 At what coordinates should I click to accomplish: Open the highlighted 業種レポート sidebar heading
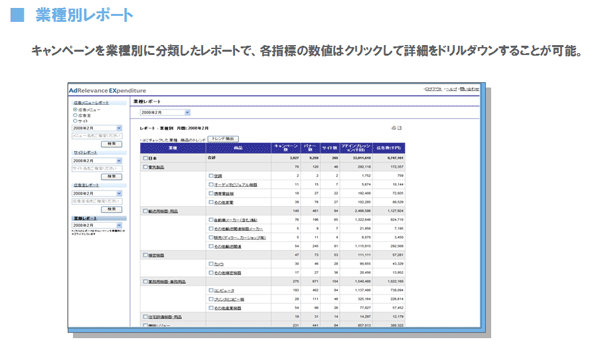(85, 218)
